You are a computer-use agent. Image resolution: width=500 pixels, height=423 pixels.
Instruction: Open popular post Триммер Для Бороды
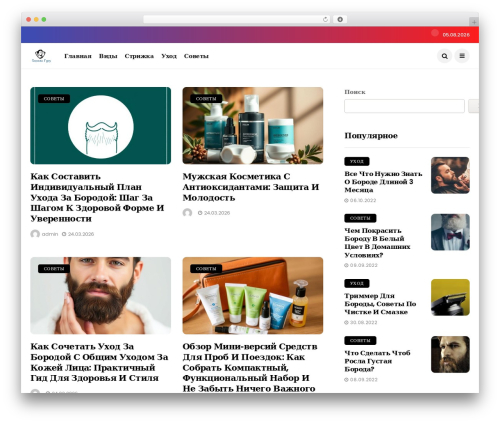(x=380, y=304)
